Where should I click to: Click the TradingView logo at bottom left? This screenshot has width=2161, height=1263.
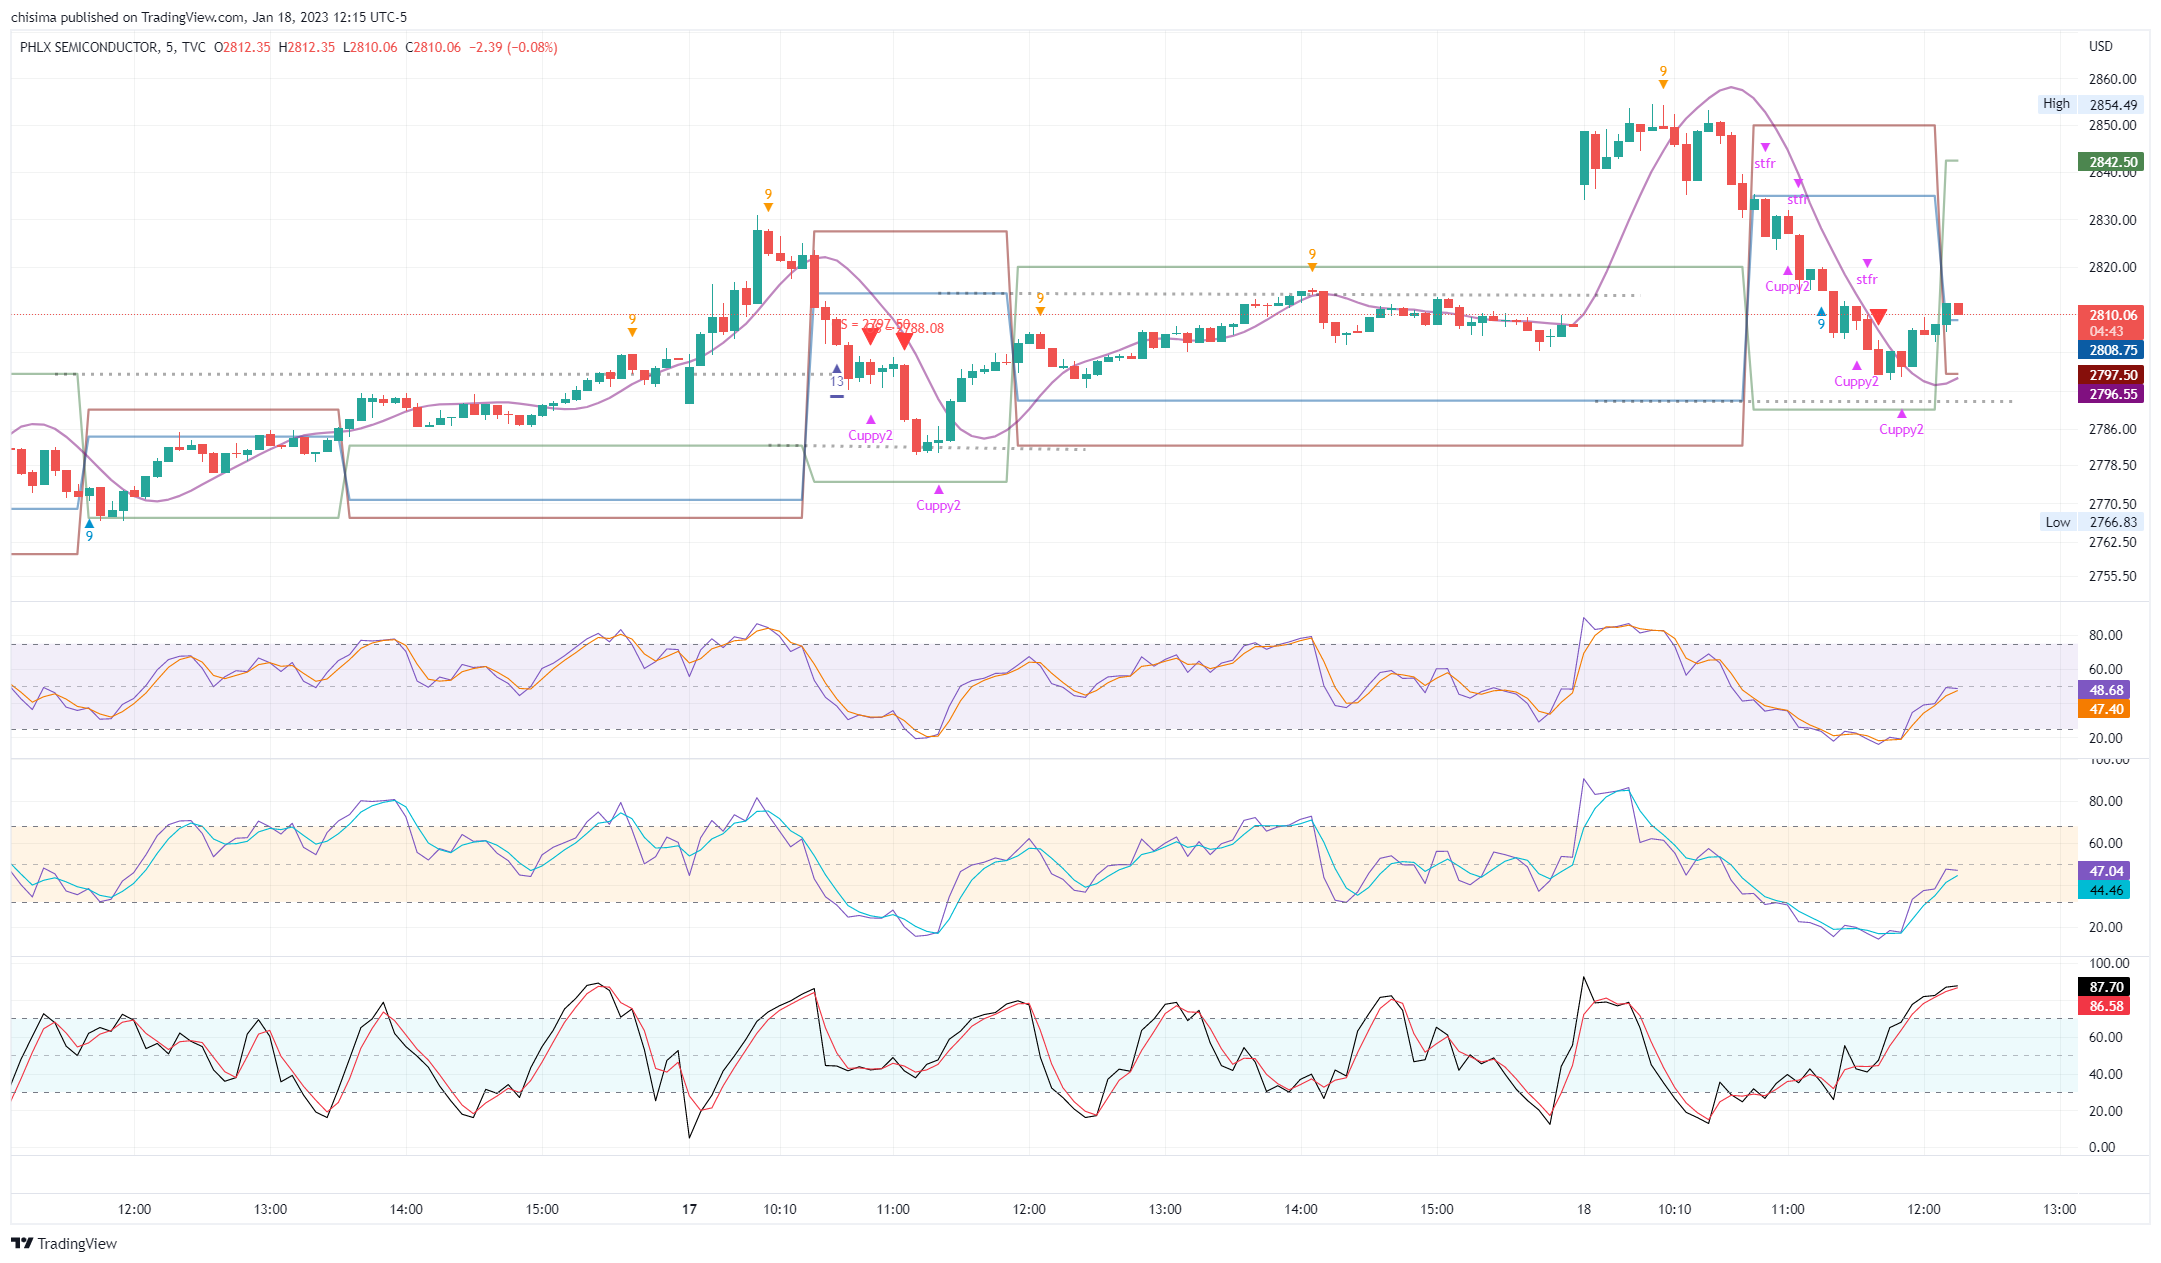coord(64,1243)
